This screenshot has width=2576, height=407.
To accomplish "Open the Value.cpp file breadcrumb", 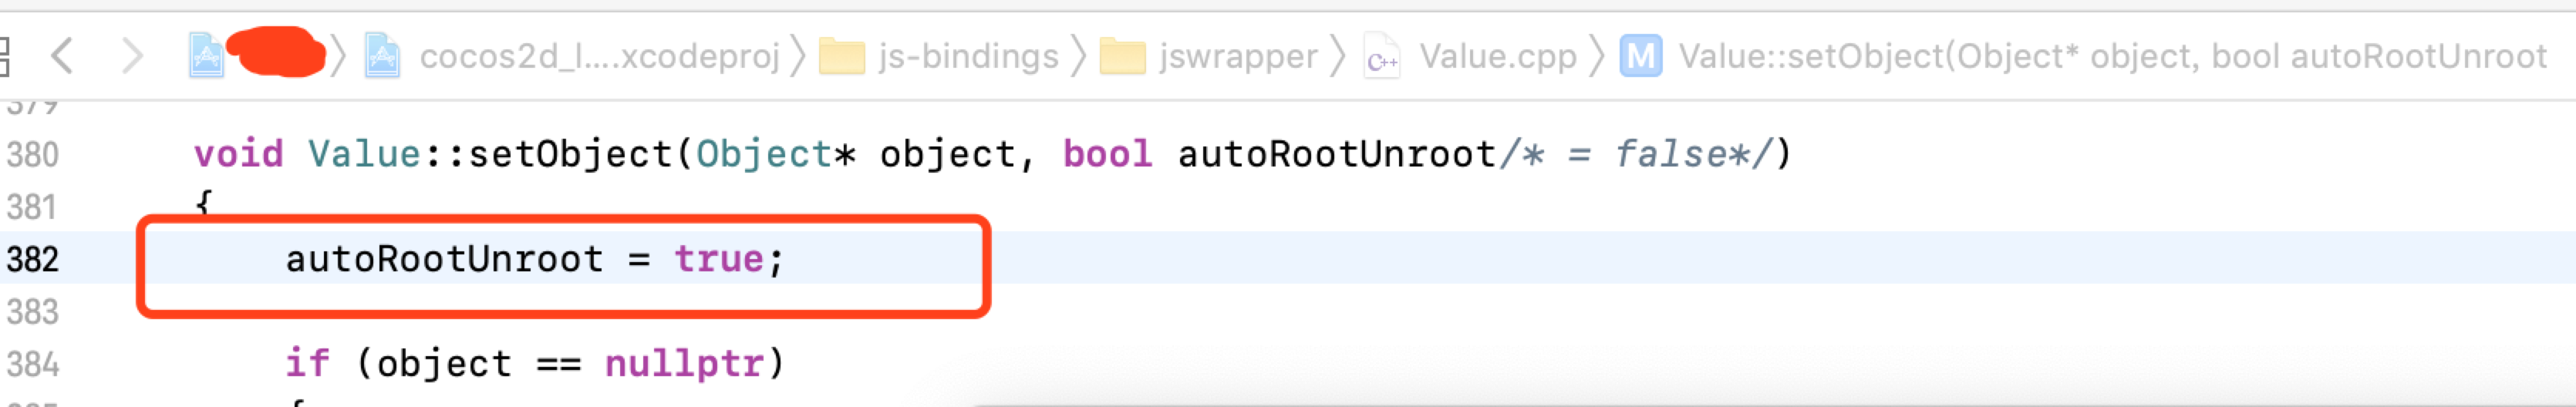I will coord(1497,57).
